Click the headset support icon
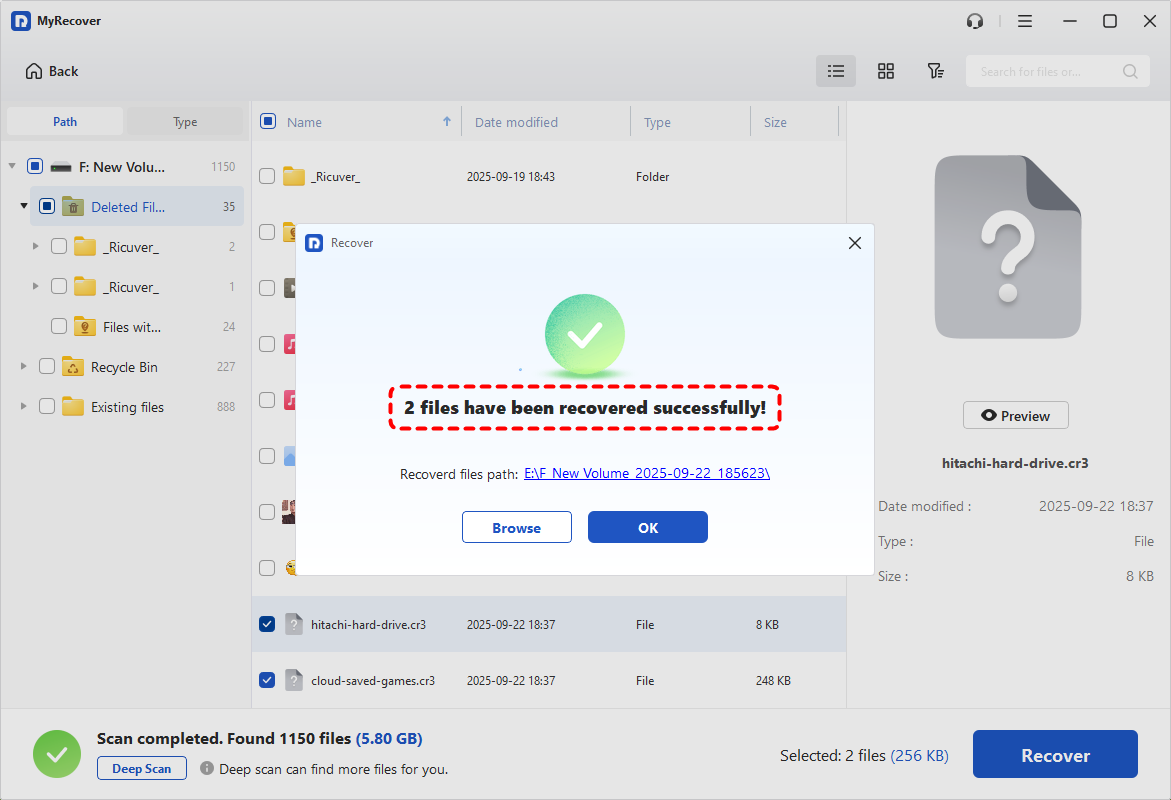This screenshot has height=800, width=1171. [975, 21]
